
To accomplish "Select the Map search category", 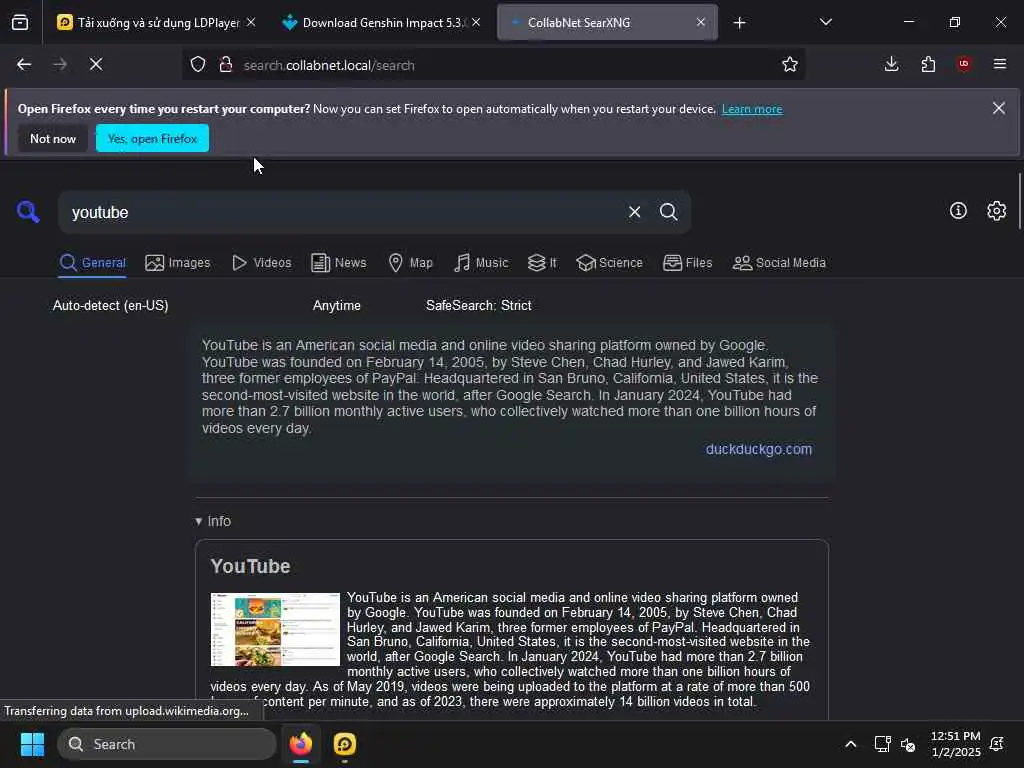I will point(410,263).
